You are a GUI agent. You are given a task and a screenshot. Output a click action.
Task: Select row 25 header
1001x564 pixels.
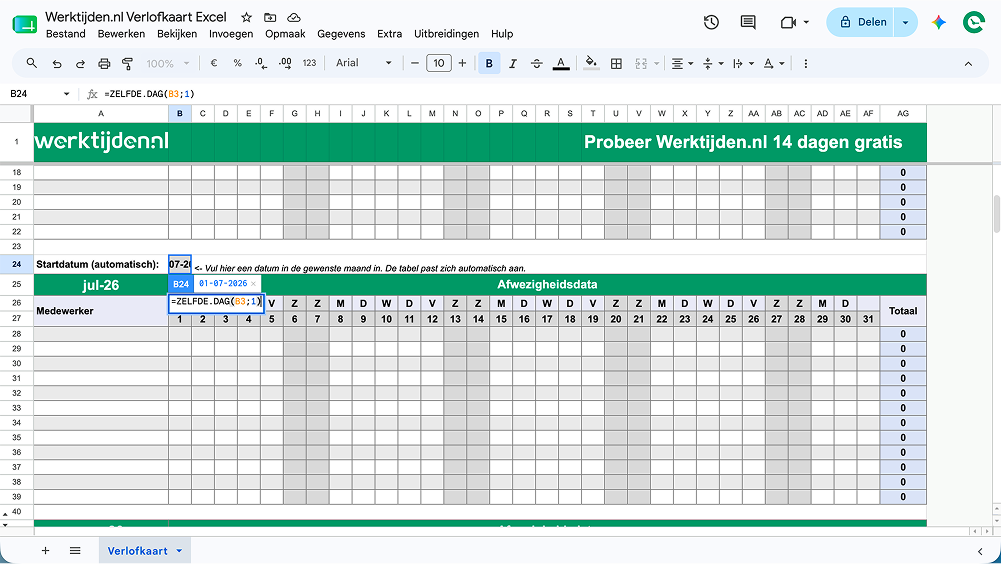click(17, 284)
